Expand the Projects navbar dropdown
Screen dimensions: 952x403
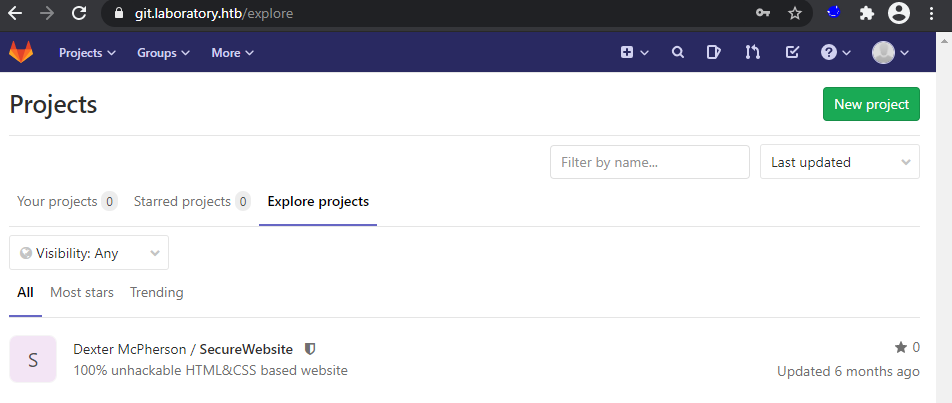[x=87, y=53]
